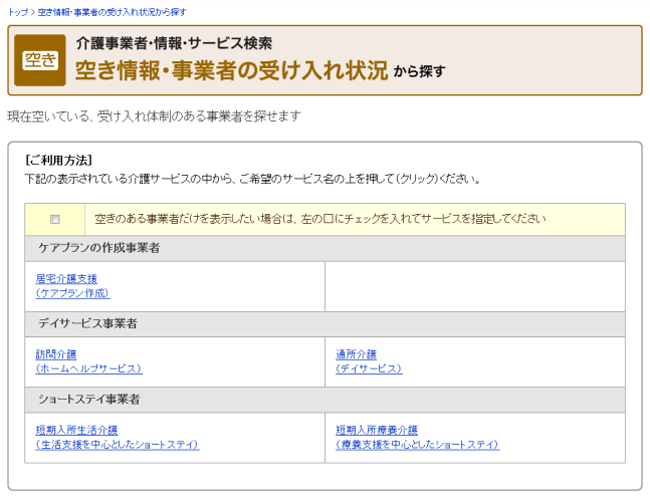Open the 短期入所療養介護 service link
This screenshot has height=497, width=650.
point(376,430)
